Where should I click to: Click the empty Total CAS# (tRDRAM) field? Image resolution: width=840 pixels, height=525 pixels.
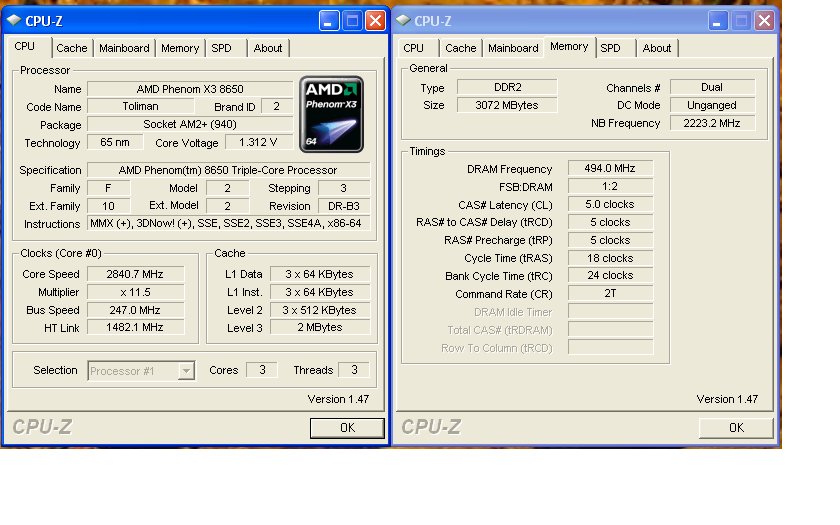(x=610, y=329)
